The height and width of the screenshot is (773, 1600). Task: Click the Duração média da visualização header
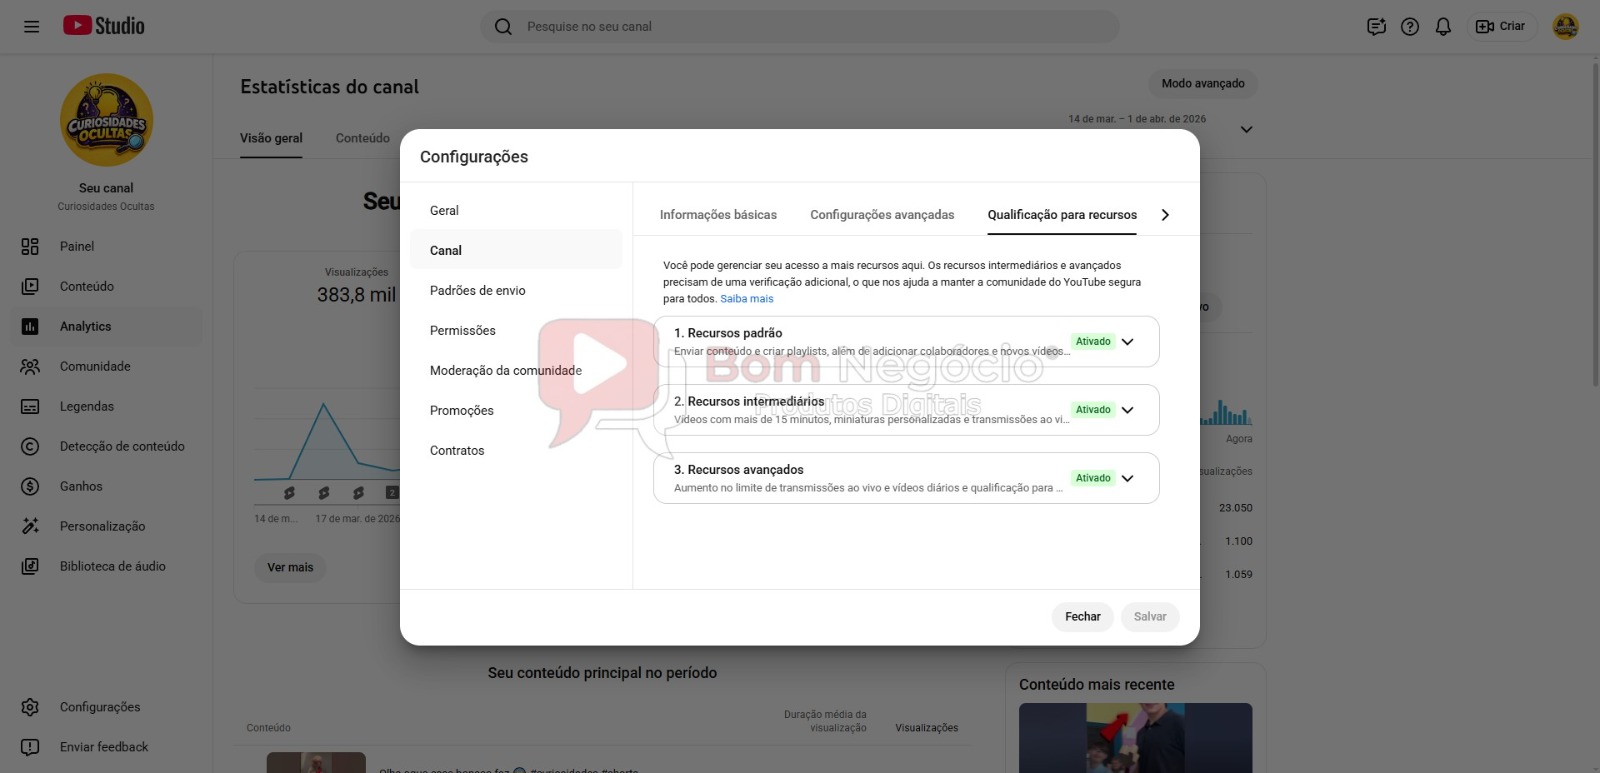825,721
